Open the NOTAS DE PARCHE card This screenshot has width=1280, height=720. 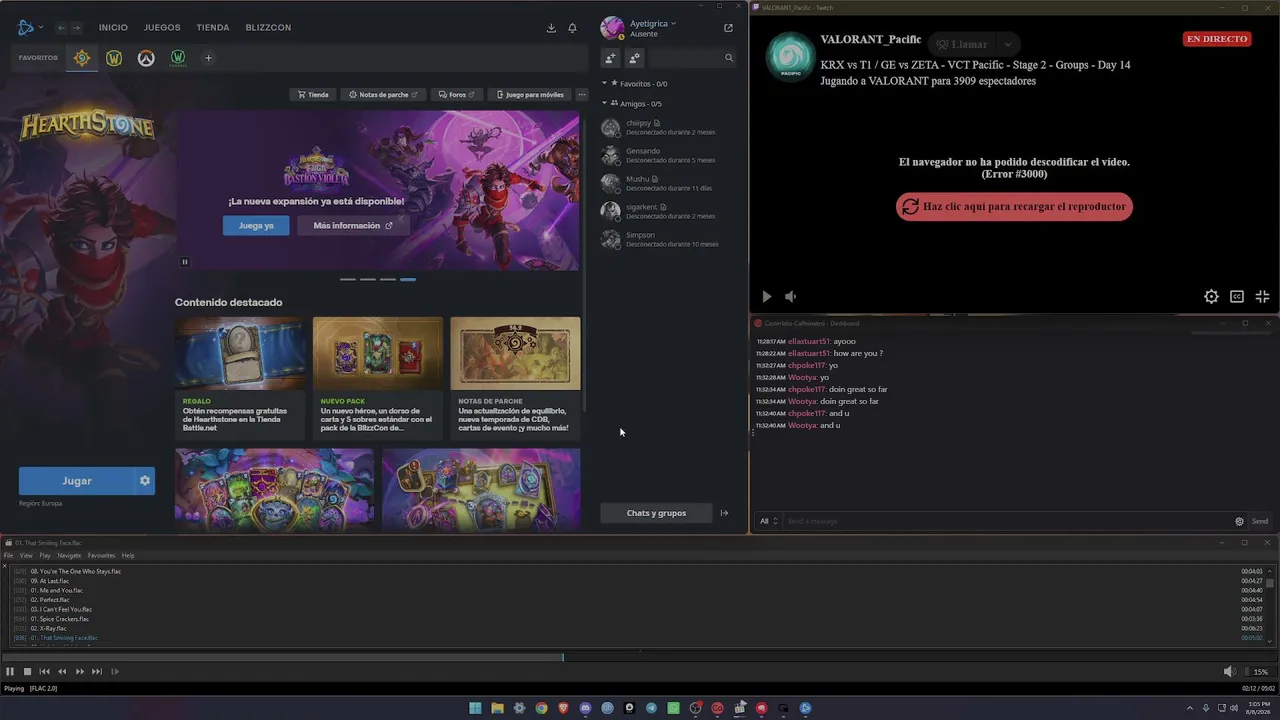coord(515,378)
